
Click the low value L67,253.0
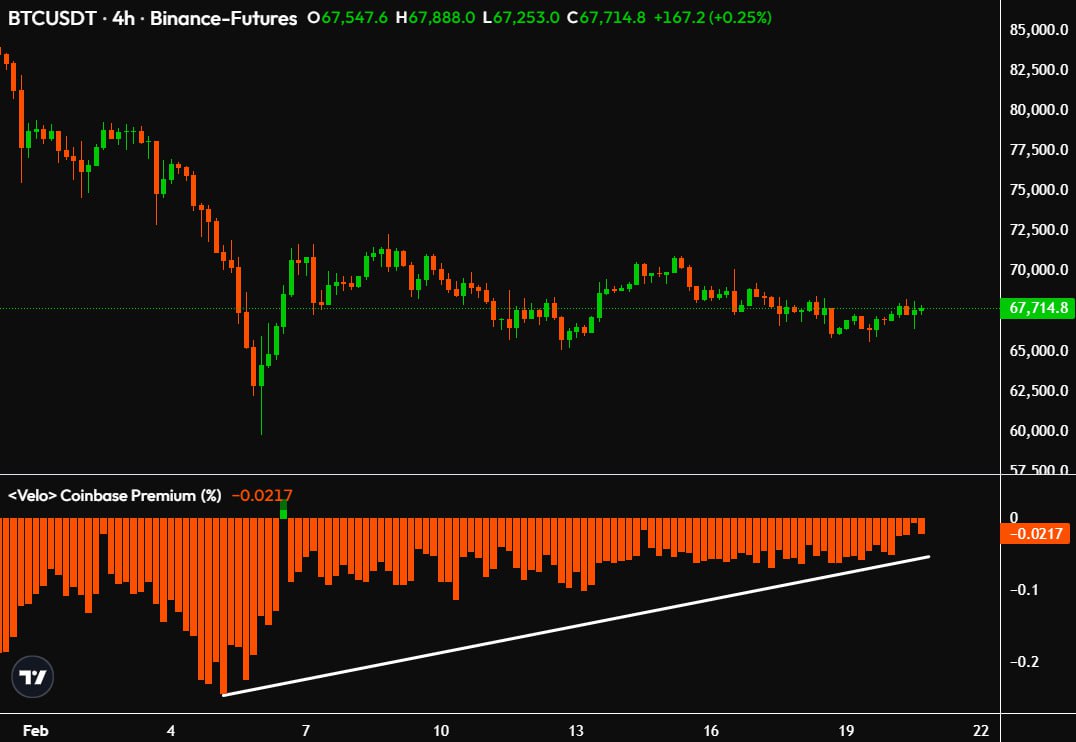[x=521, y=18]
